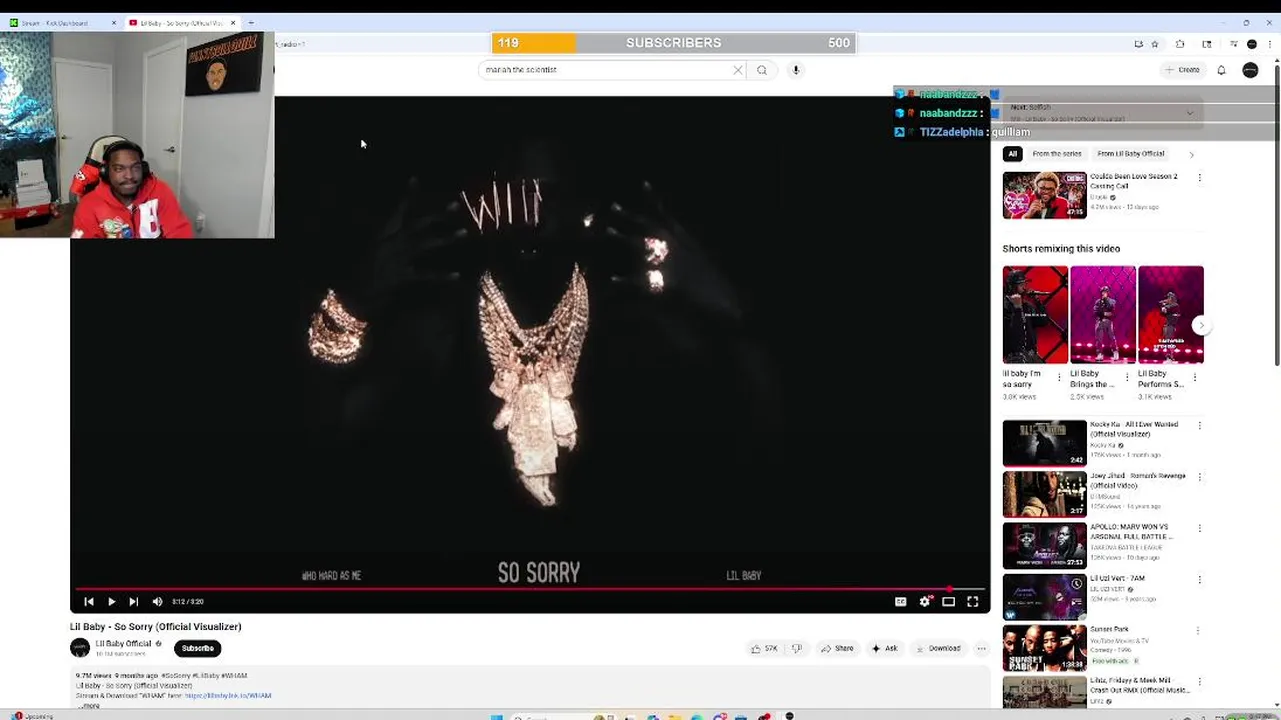Image resolution: width=1281 pixels, height=720 pixels.
Task: Open options for the APOLLO battle video
Action: (1199, 528)
